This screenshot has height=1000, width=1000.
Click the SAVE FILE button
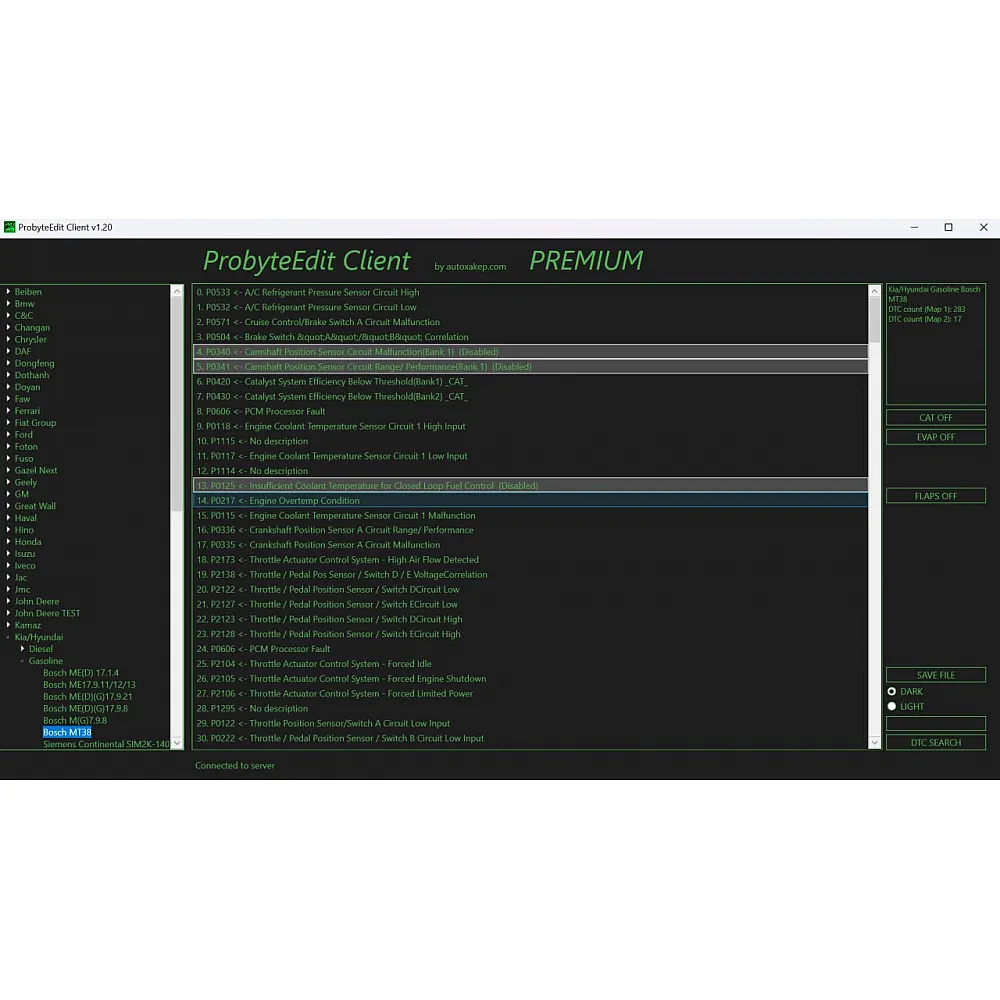935,675
